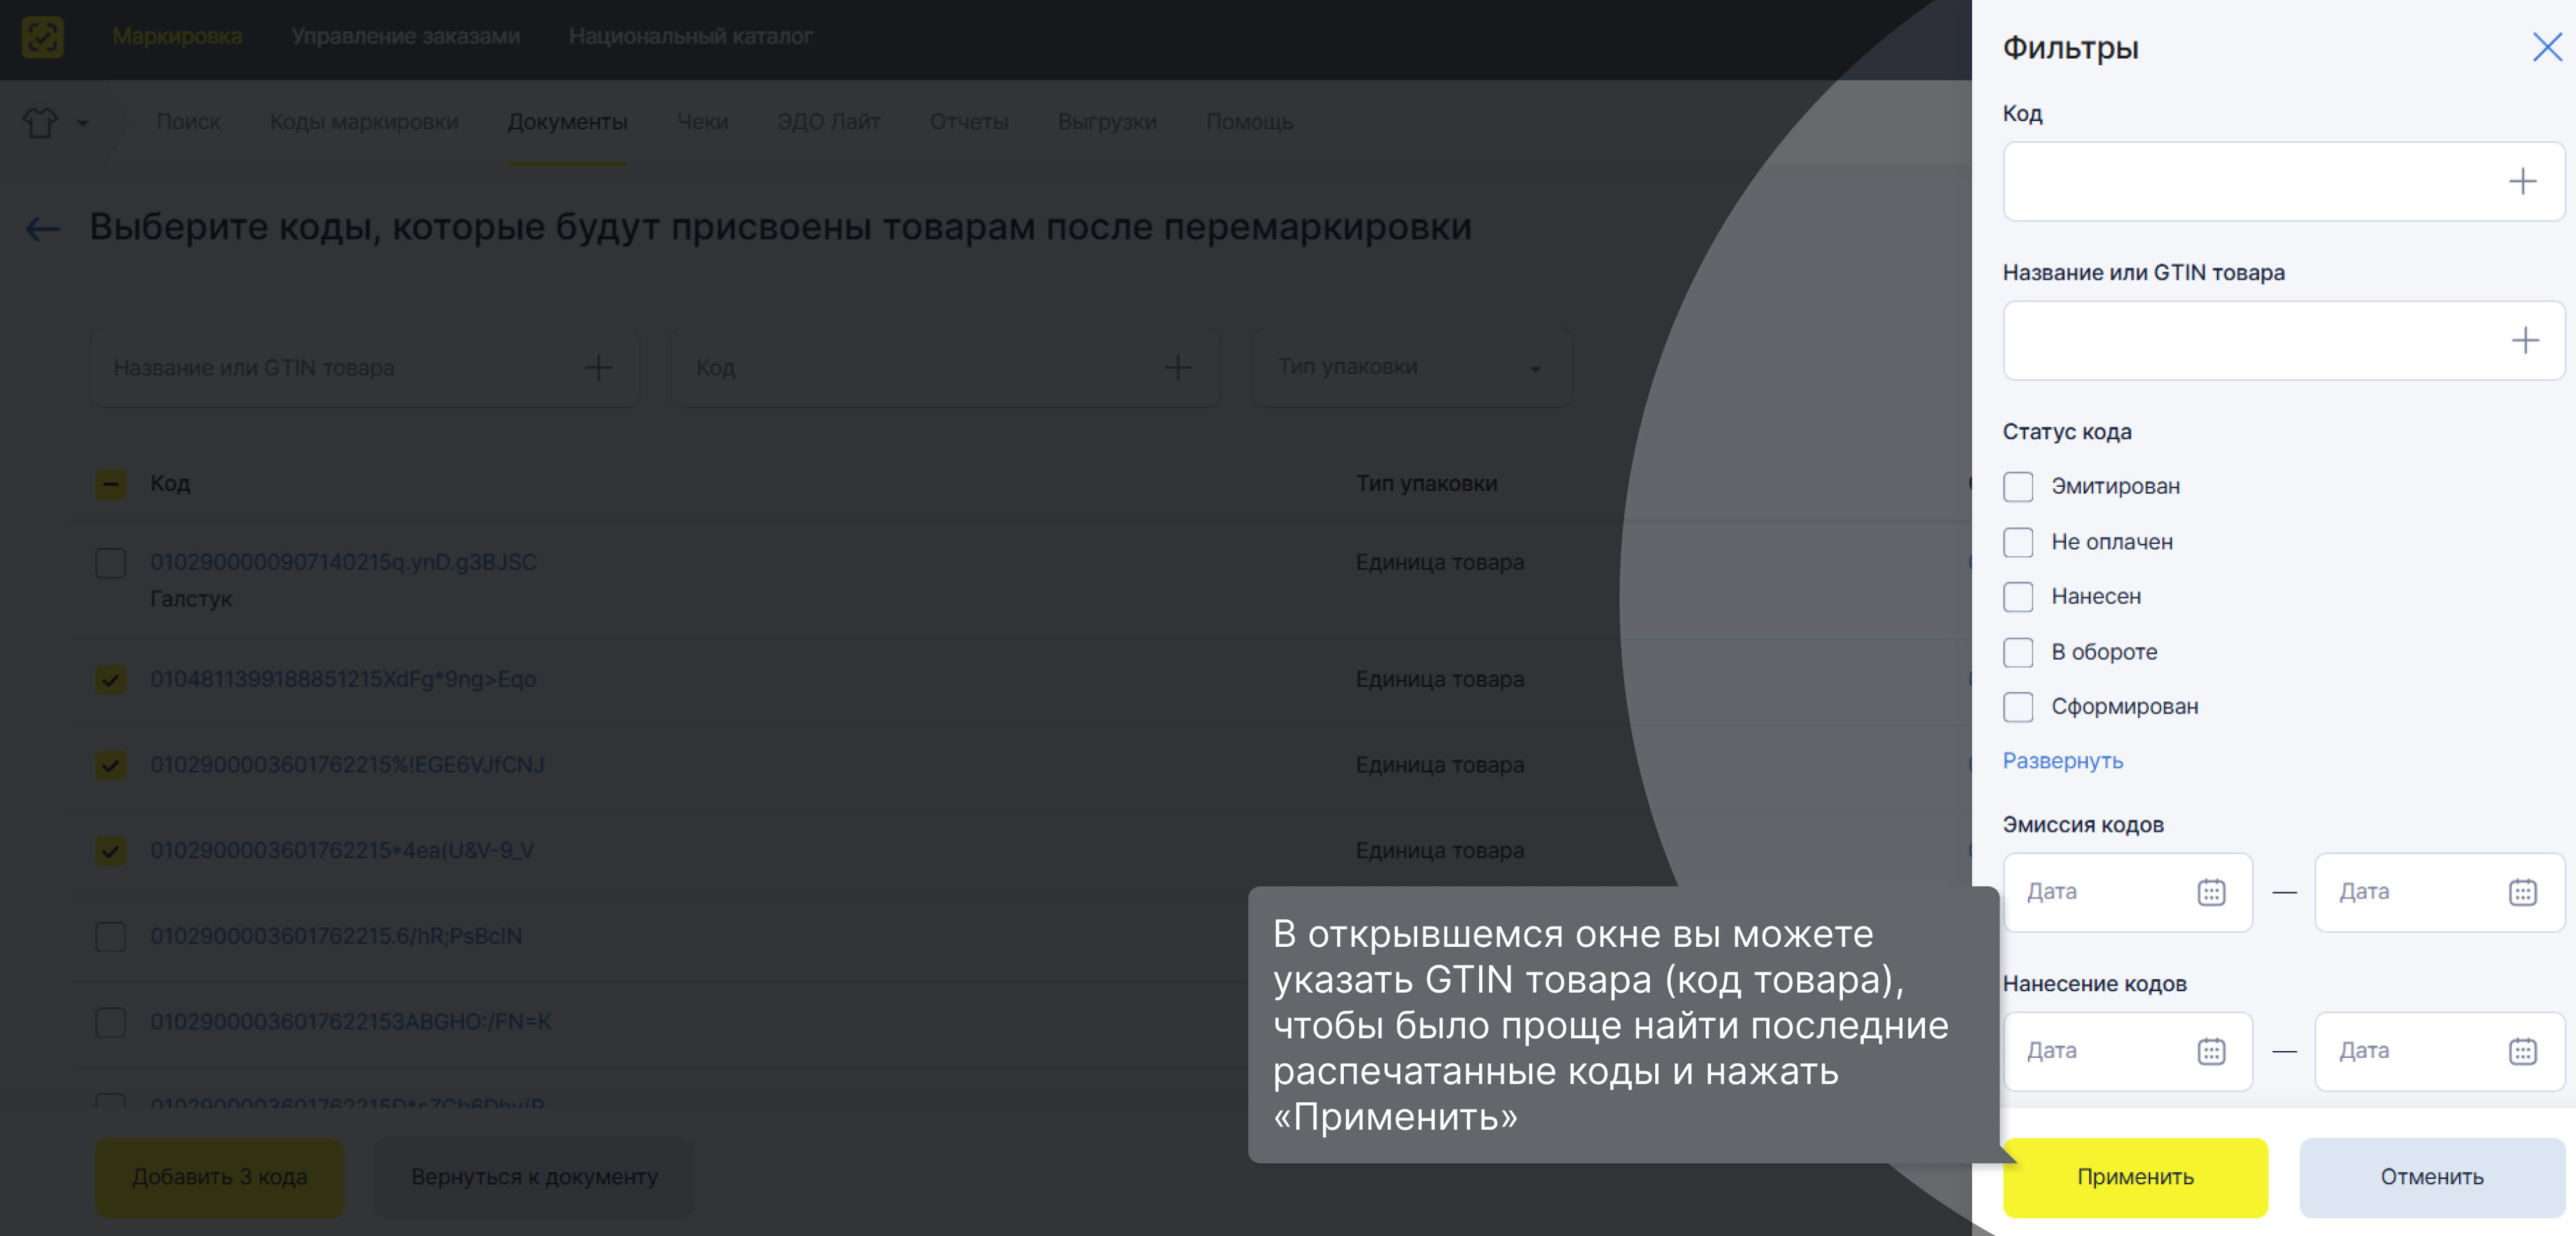Select the shirt product category icon
This screenshot has height=1236, width=2576.
coord(40,122)
